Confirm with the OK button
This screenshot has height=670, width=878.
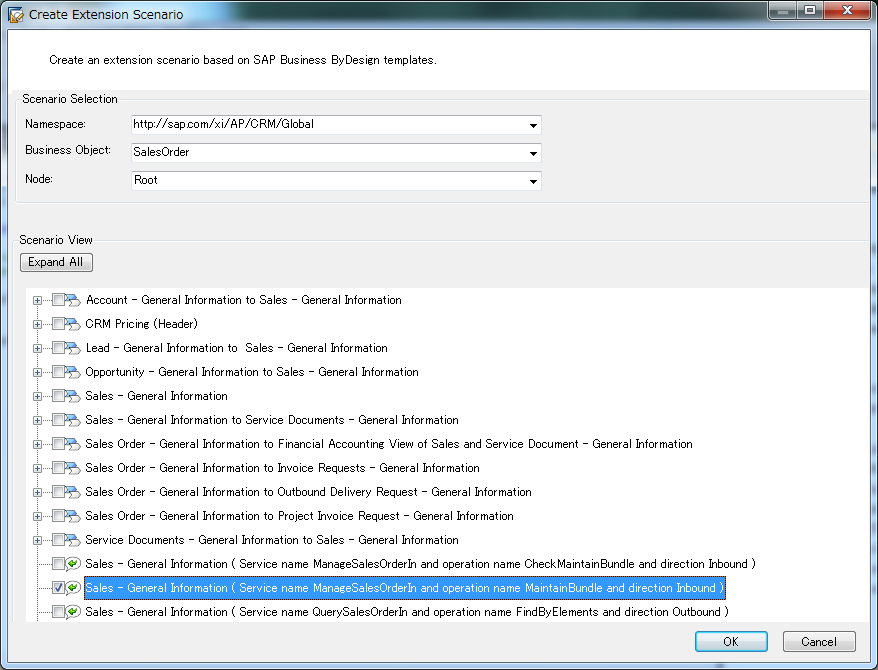point(731,642)
